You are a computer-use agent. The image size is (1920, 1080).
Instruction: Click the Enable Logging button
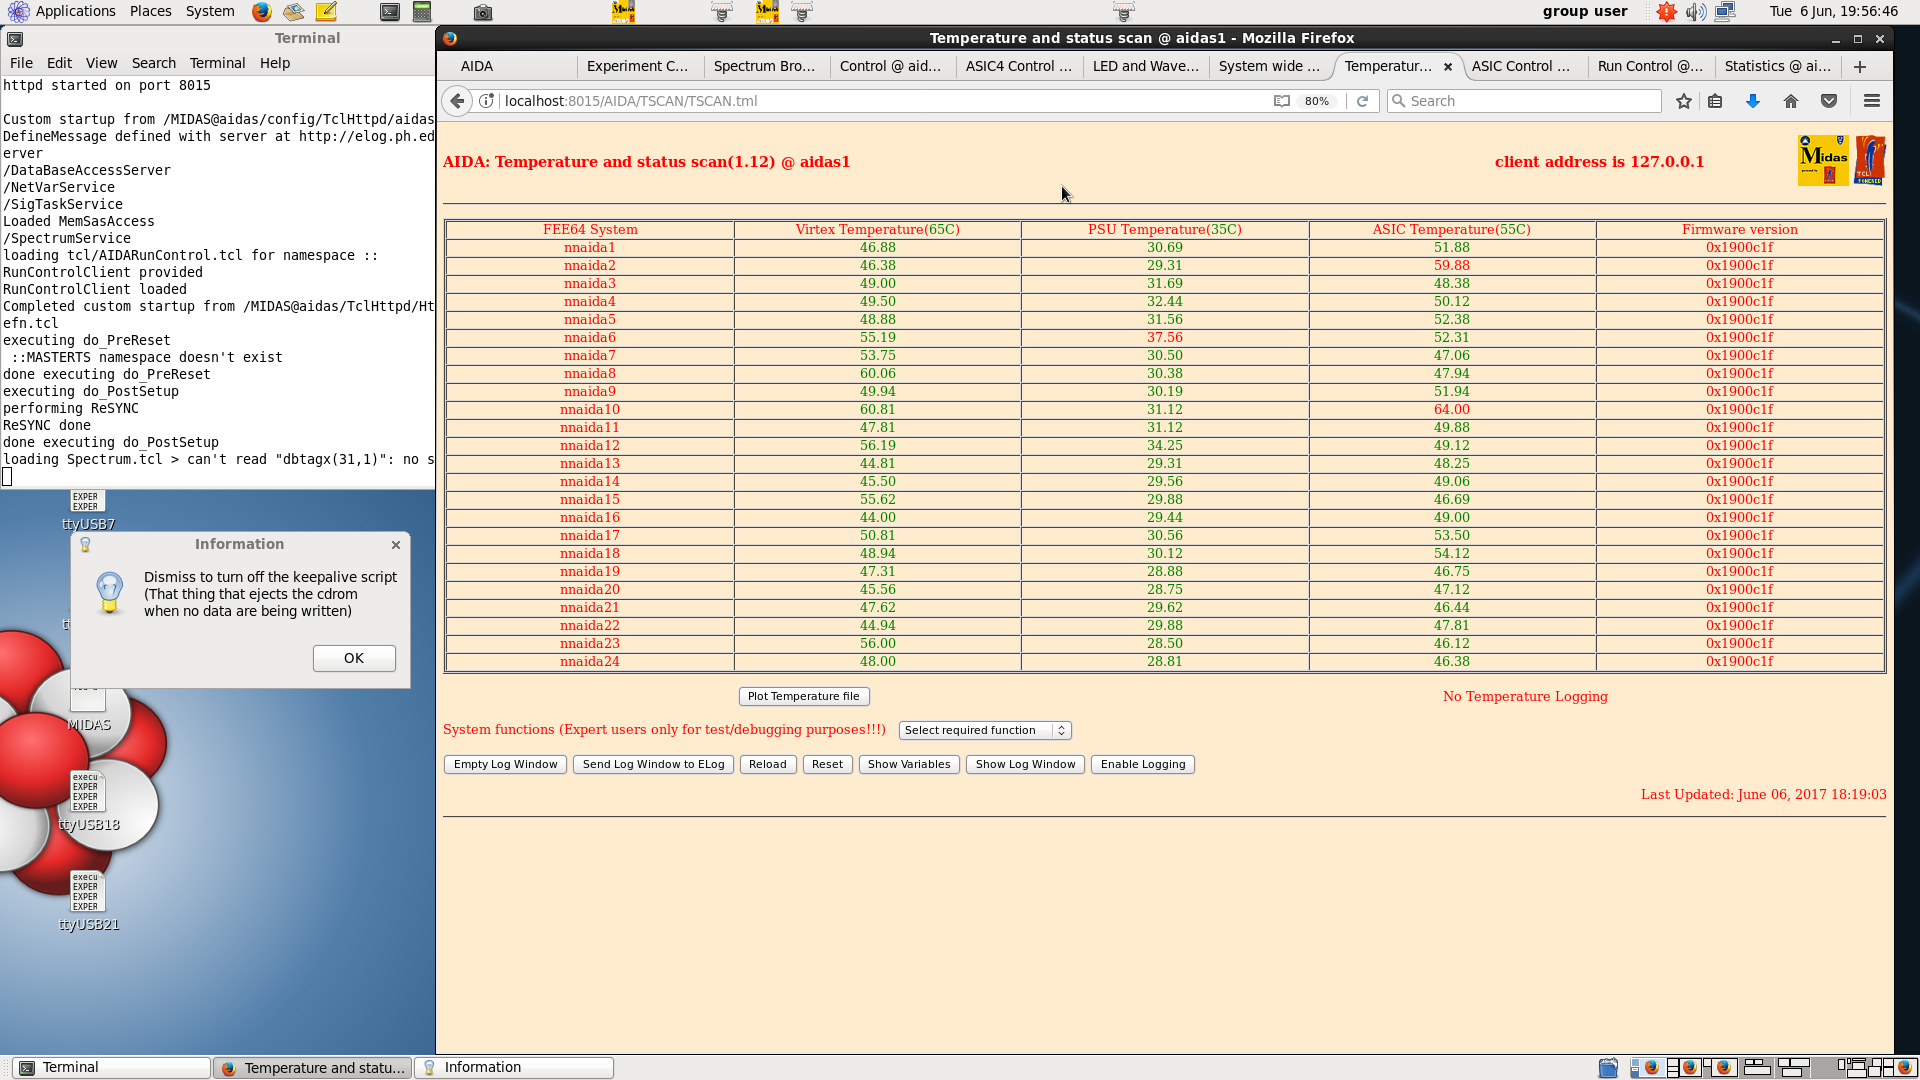point(1143,765)
